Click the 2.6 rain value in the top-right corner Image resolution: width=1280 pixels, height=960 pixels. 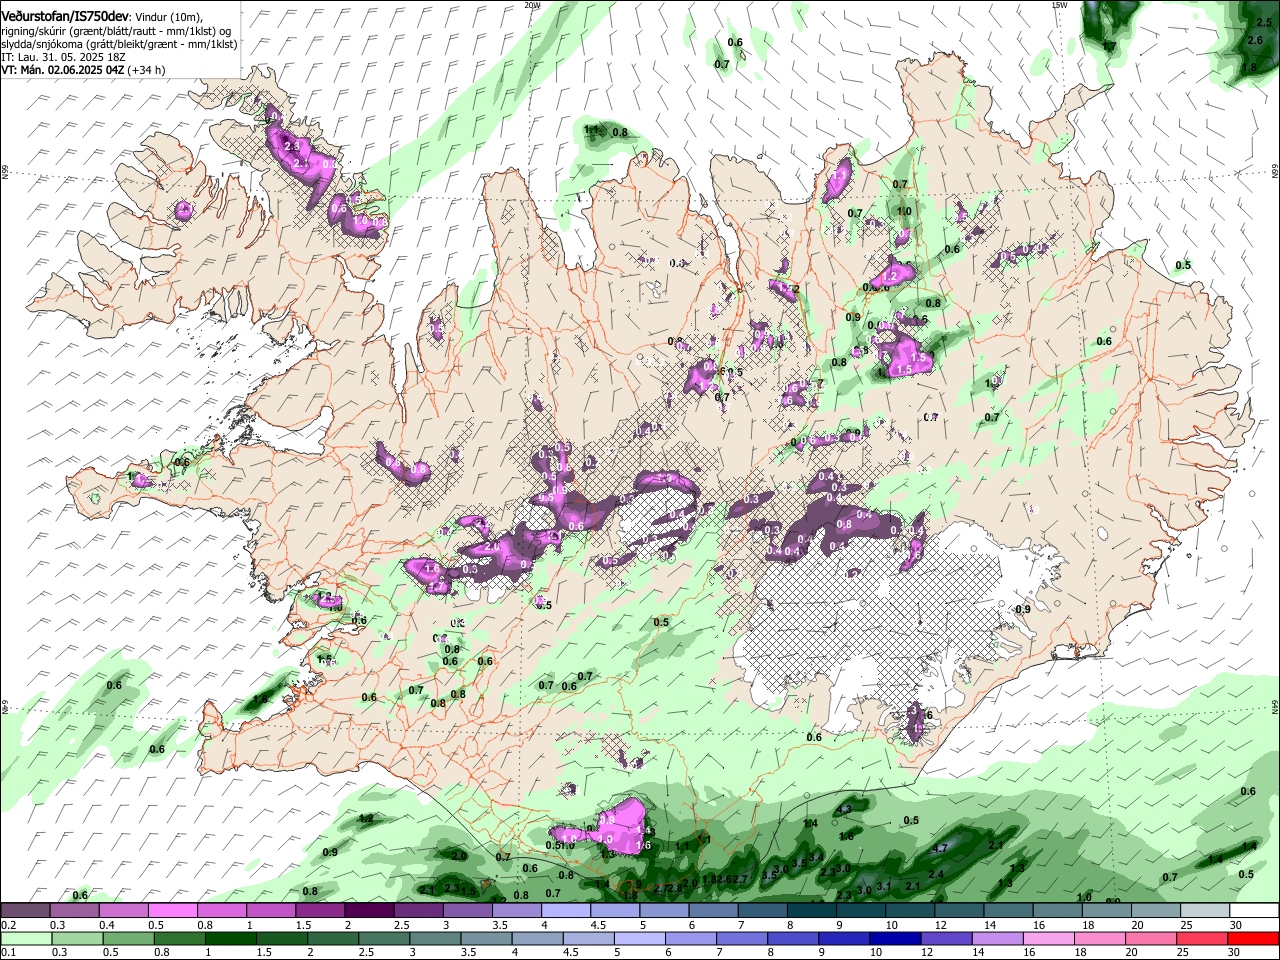(1256, 40)
